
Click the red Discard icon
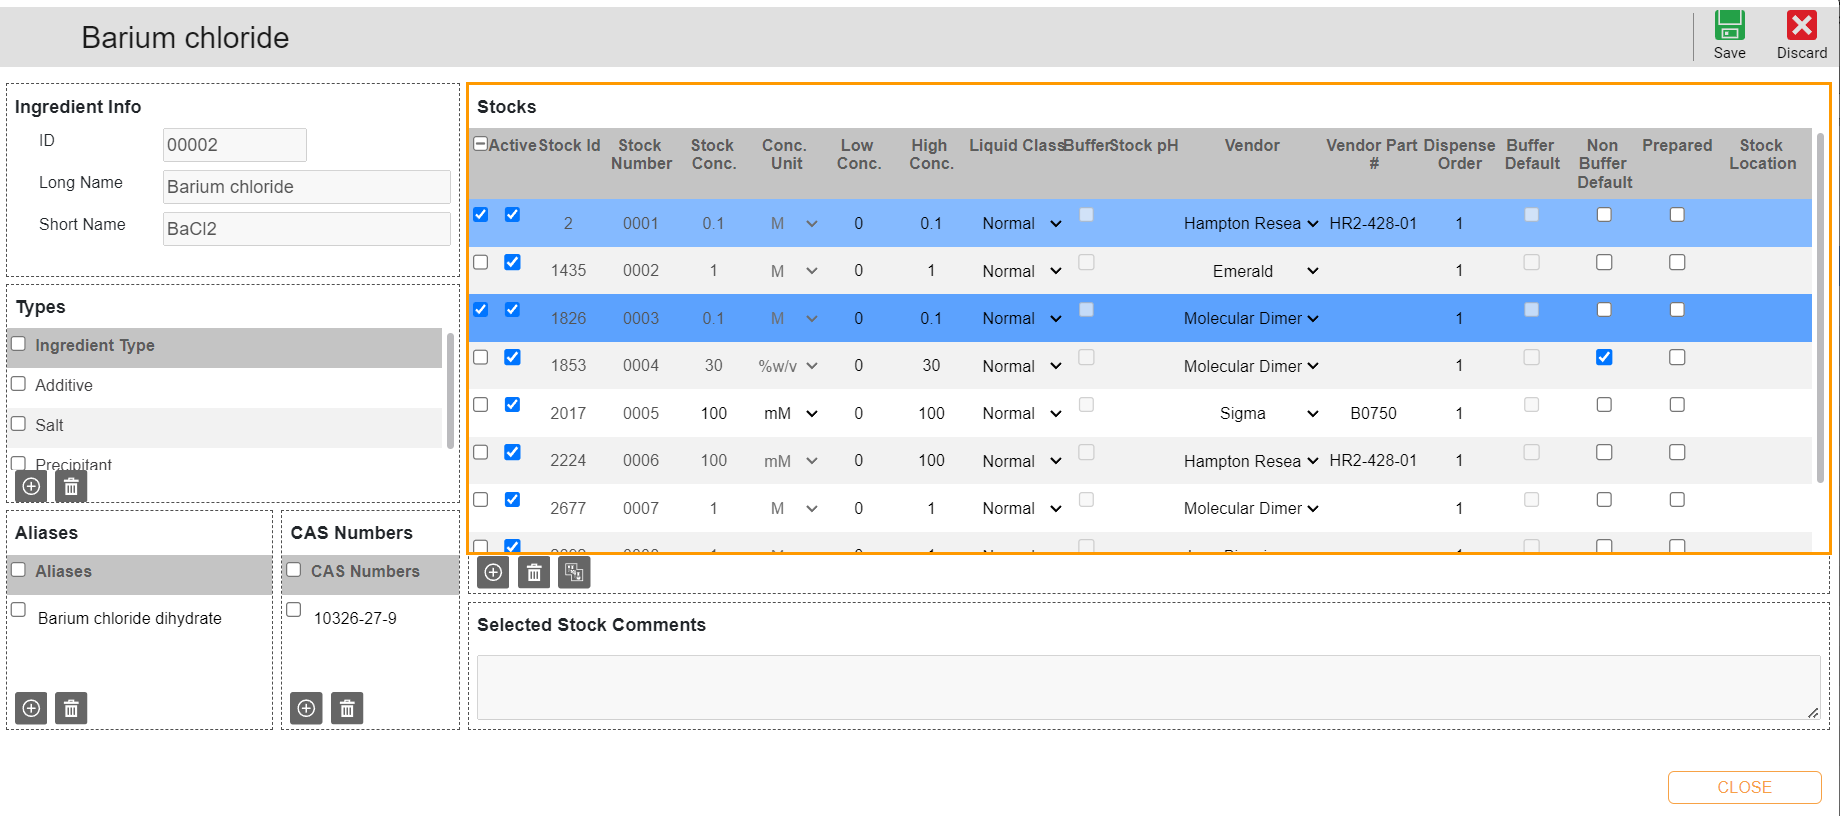(1801, 26)
